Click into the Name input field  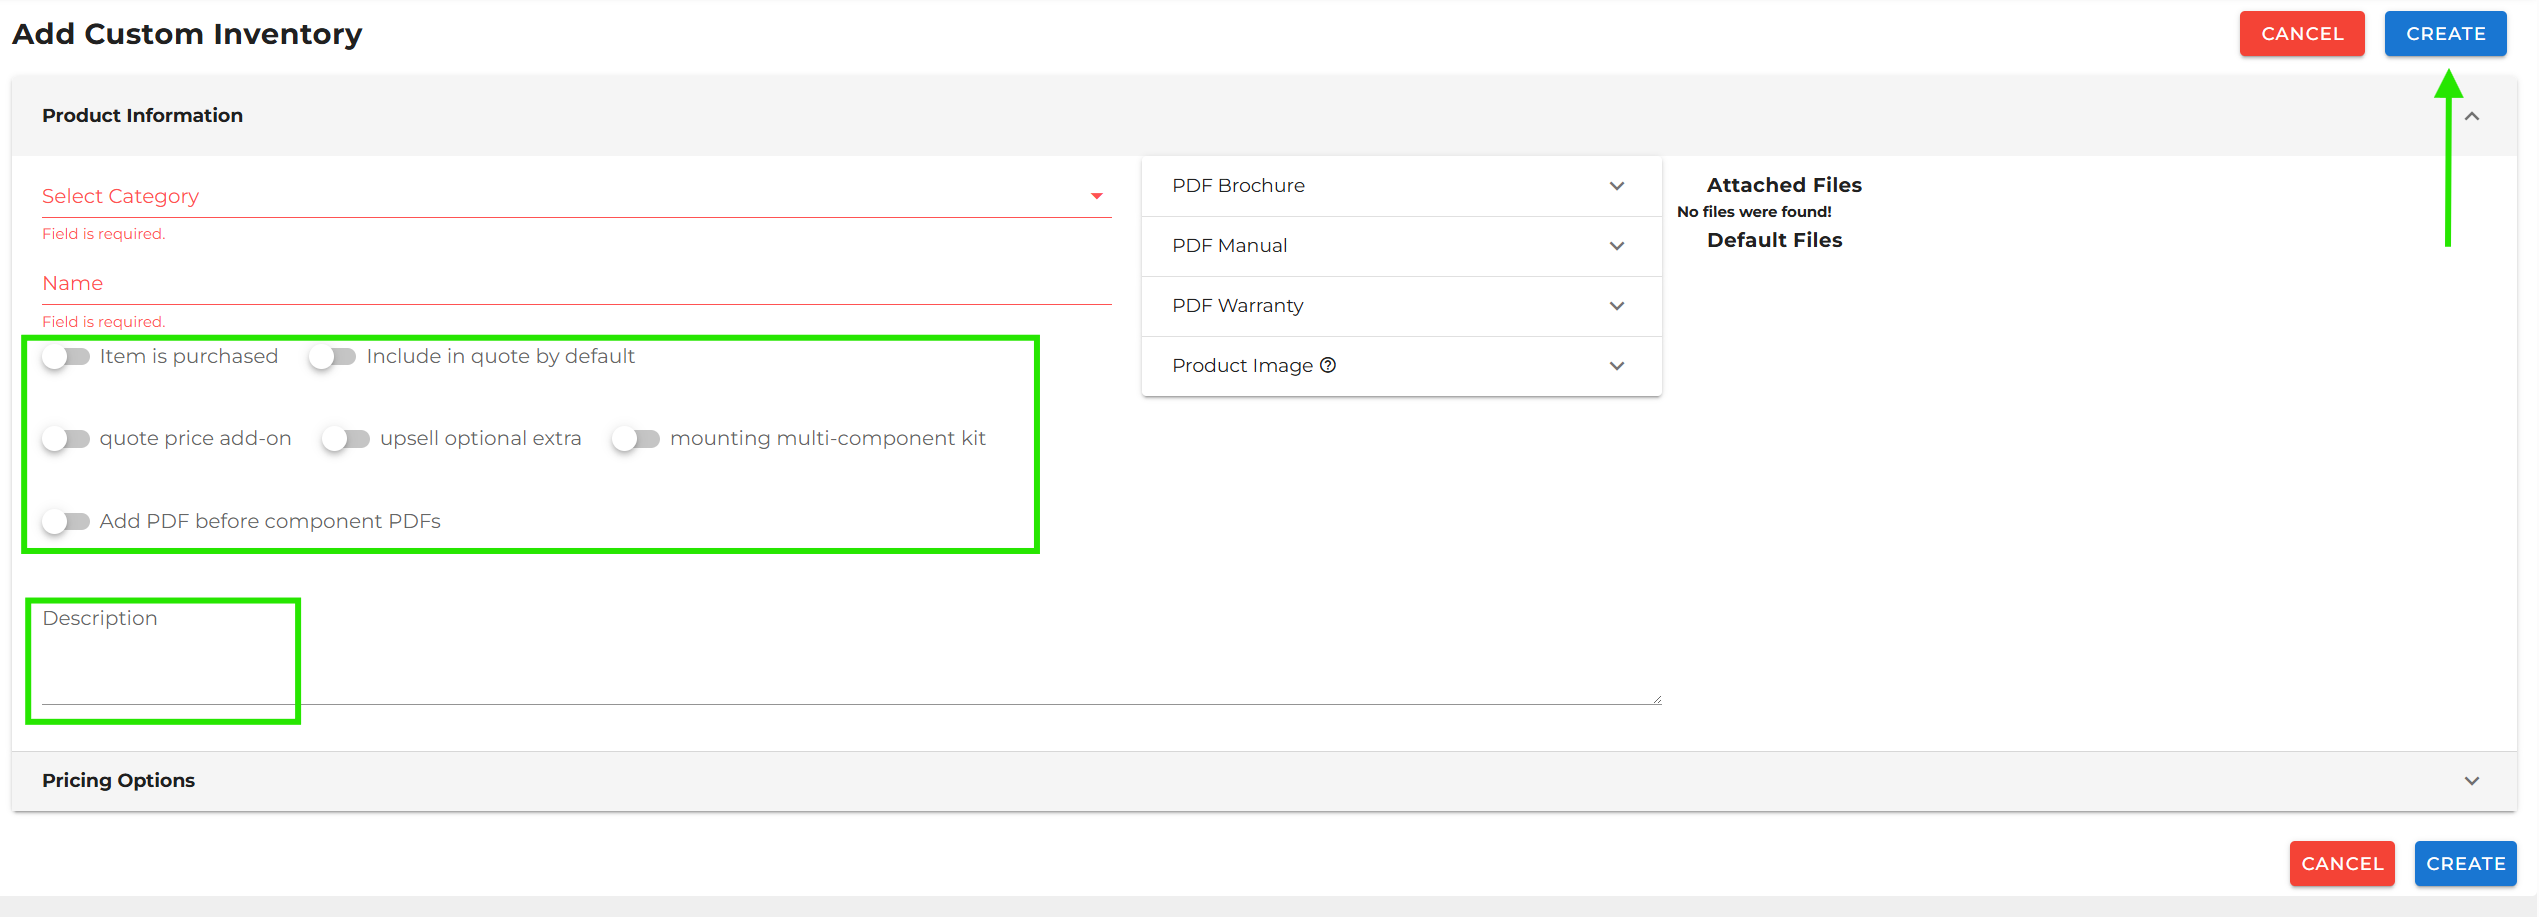point(576,284)
